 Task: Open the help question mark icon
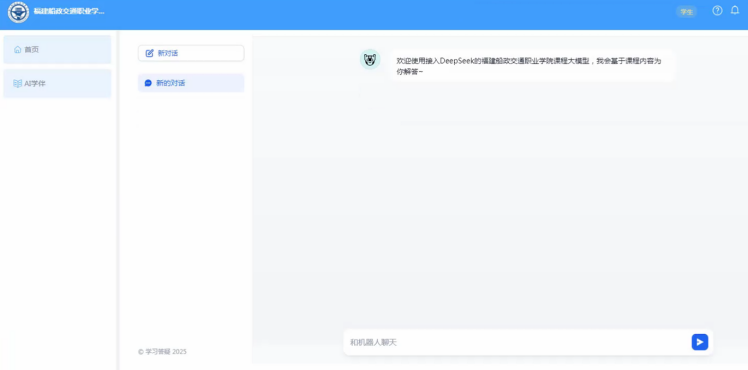click(x=717, y=10)
